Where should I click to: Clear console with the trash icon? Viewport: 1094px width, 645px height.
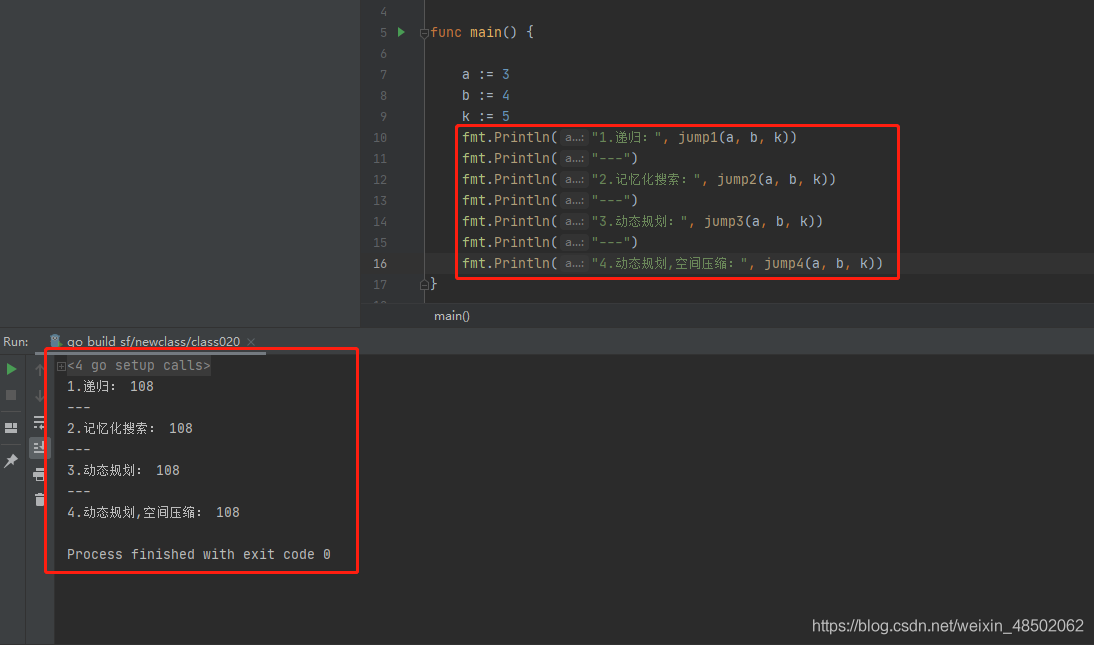40,499
